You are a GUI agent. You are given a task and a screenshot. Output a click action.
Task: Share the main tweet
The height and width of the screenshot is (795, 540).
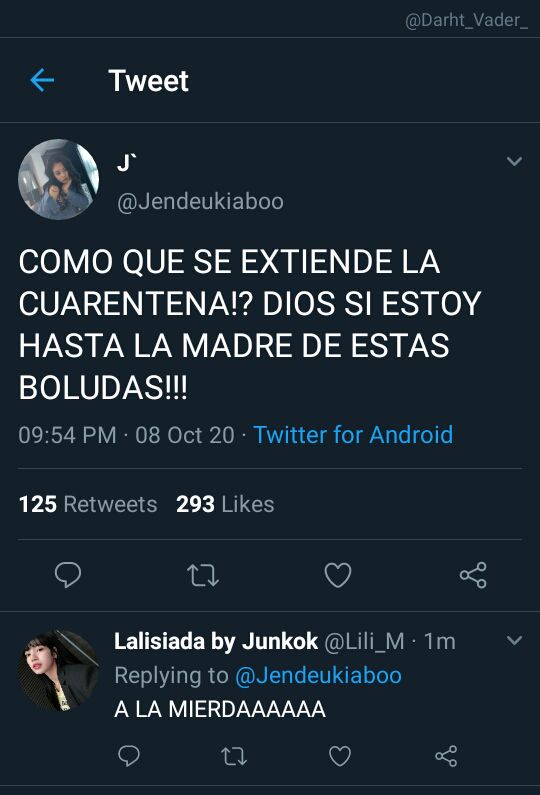pos(473,575)
